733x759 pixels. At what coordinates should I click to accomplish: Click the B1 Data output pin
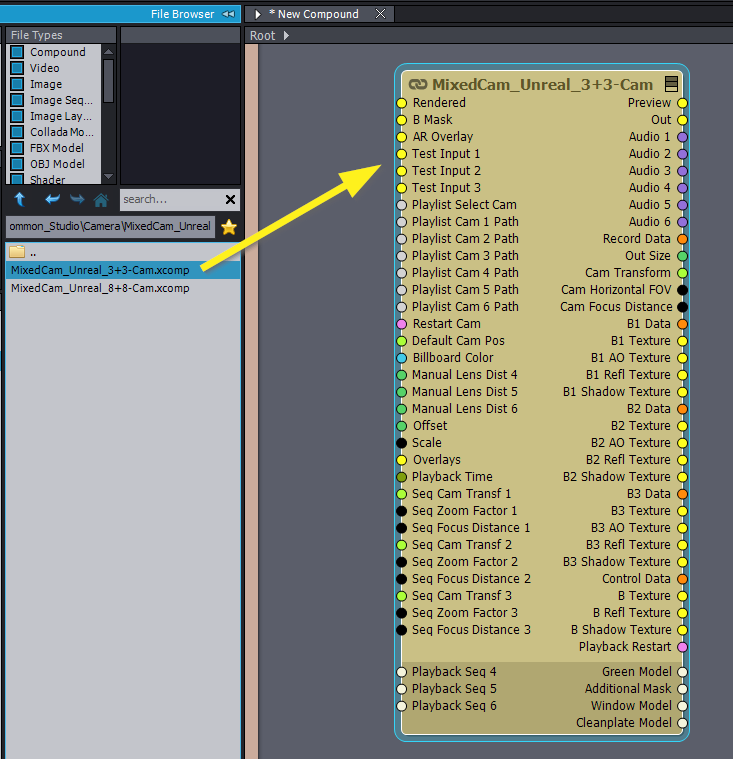(x=682, y=324)
